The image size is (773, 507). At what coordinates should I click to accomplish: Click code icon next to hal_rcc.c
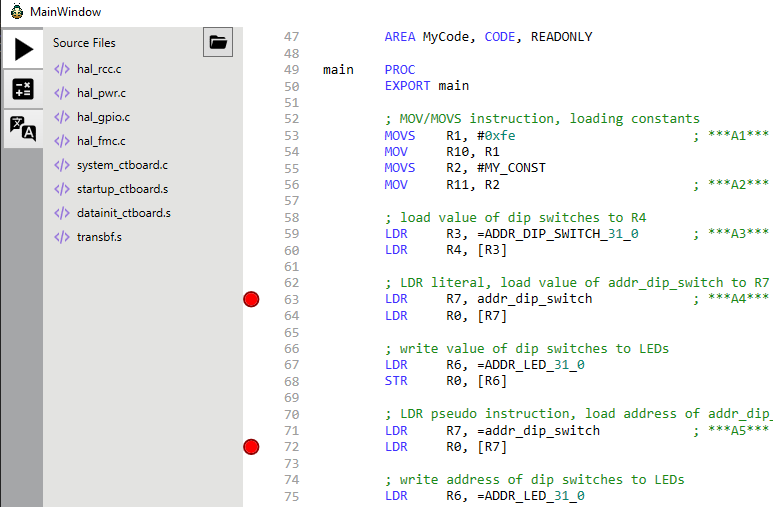tap(62, 69)
